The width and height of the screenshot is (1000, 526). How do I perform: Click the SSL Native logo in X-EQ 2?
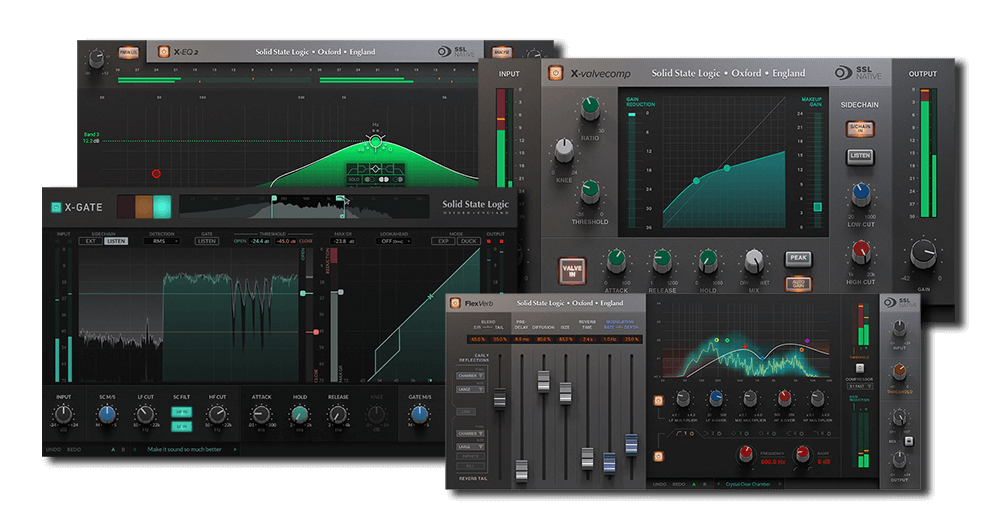point(455,52)
